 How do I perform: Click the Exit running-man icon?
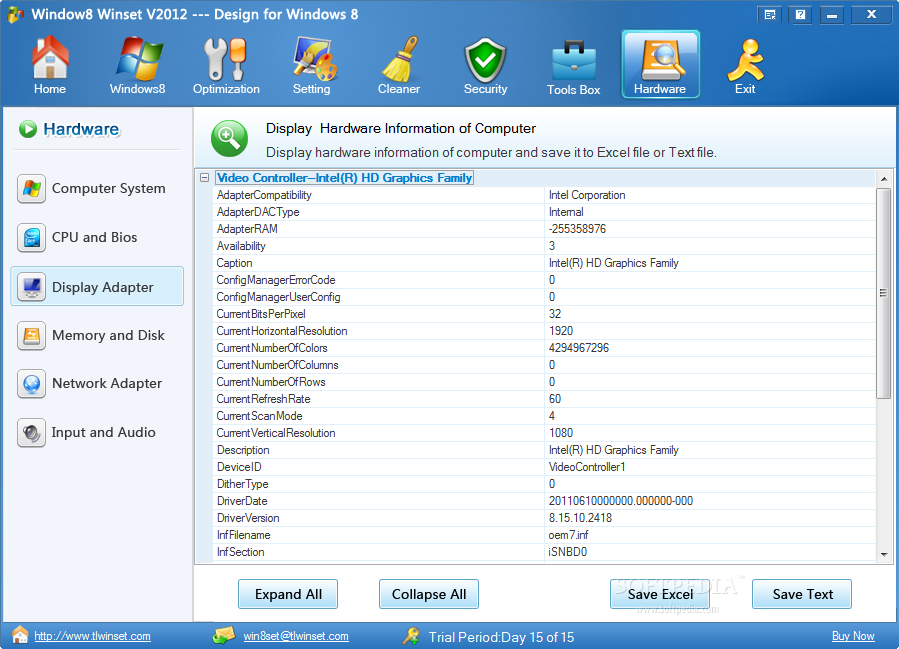(746, 60)
